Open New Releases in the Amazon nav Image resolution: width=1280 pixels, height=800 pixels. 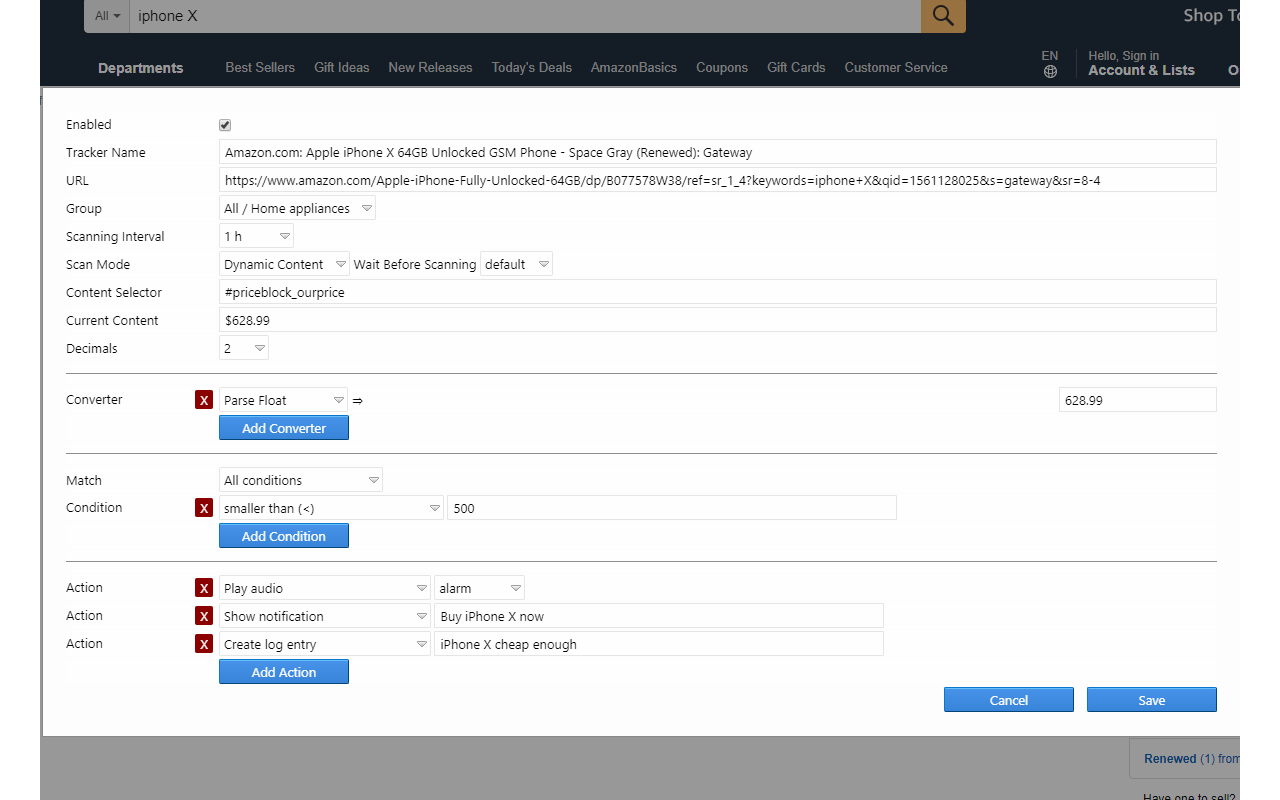pyautogui.click(x=430, y=67)
